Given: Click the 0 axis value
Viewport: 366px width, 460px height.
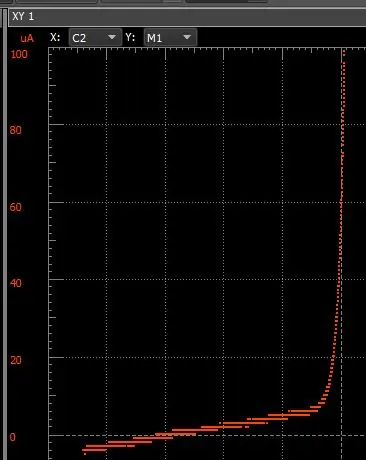Looking at the screenshot, I should (x=12, y=437).
